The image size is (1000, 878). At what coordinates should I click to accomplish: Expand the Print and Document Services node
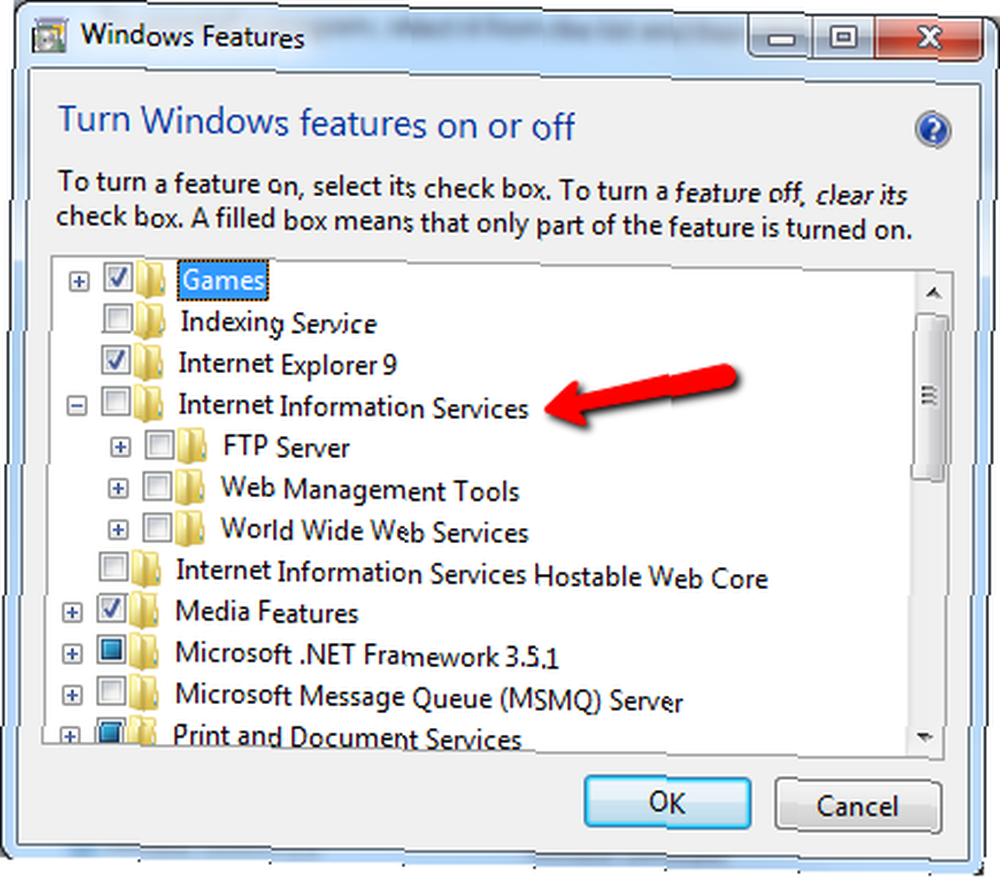(70, 736)
